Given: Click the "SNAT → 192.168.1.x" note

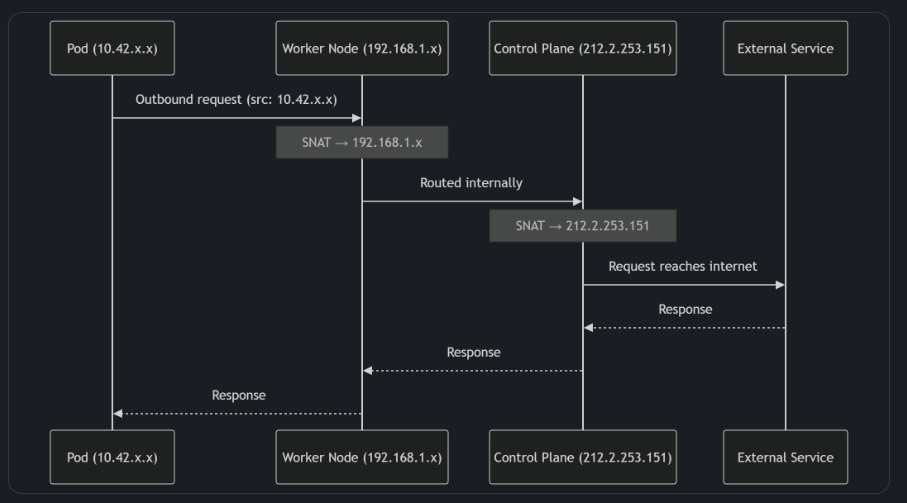Looking at the screenshot, I should pyautogui.click(x=362, y=142).
